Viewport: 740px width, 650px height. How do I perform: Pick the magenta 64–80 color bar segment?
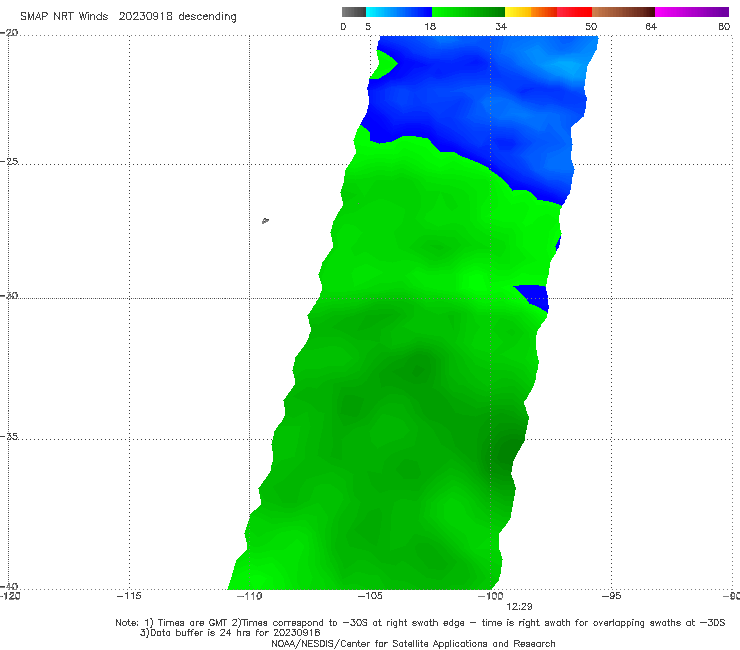[692, 12]
